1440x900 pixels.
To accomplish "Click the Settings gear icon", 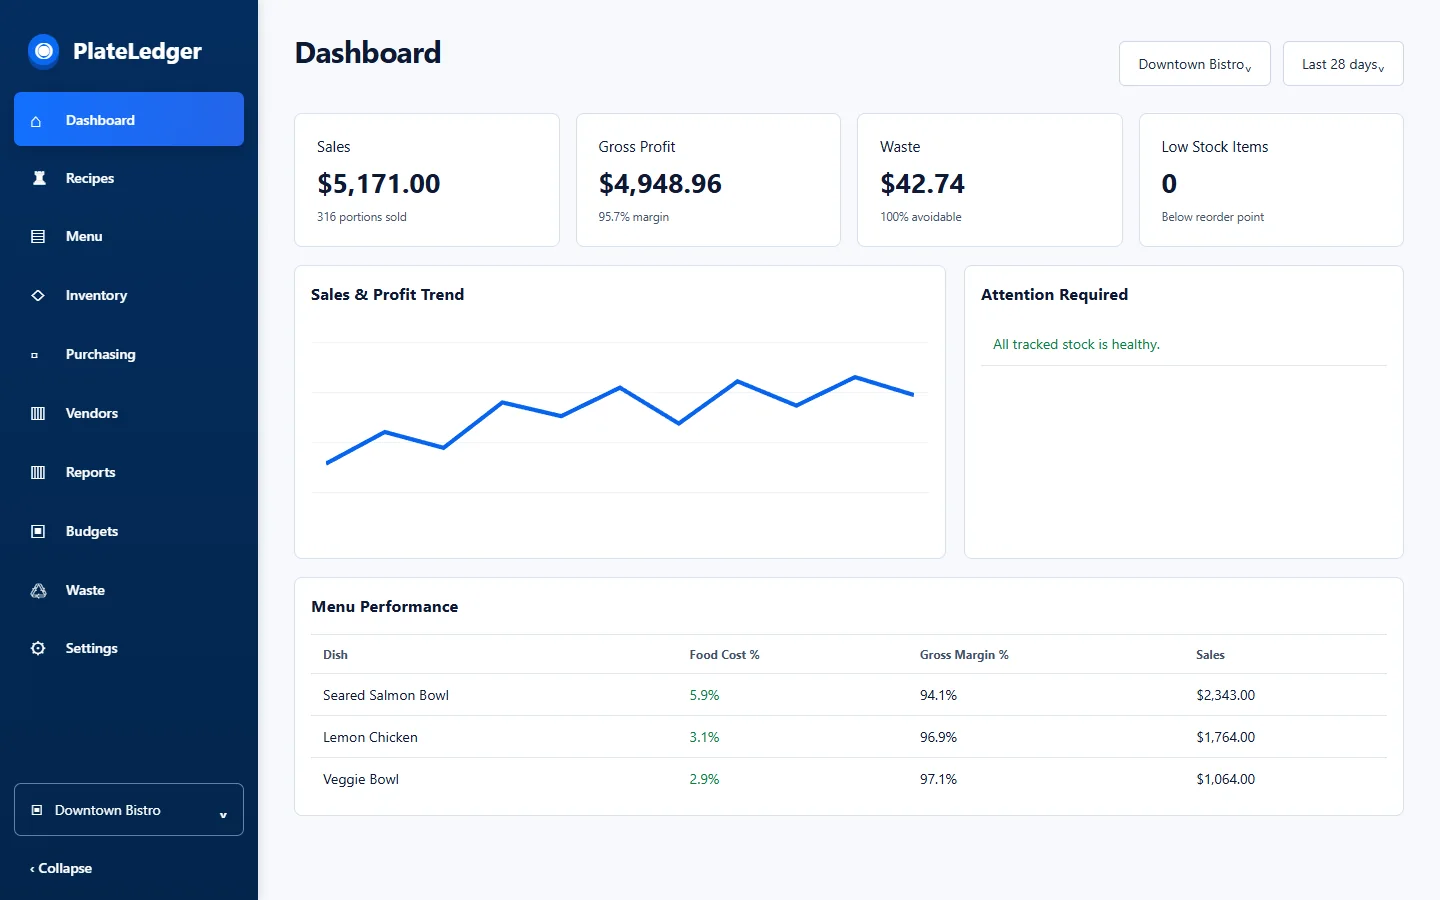I will [x=38, y=649].
